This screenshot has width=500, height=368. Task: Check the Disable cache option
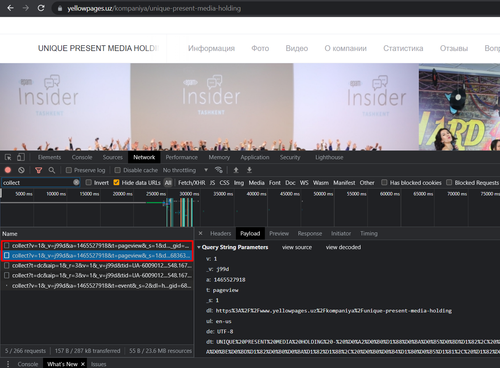pos(117,170)
